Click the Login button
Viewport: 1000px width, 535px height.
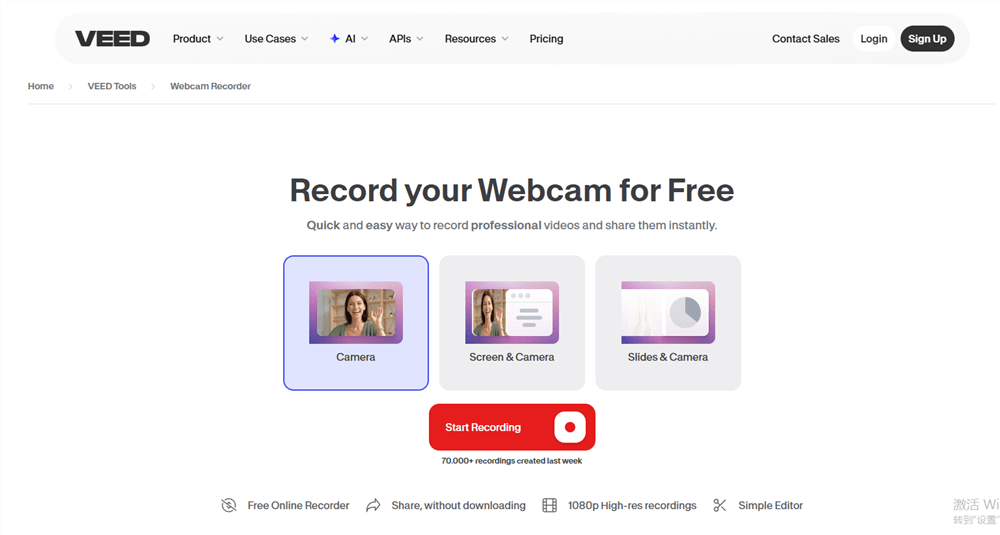tap(874, 39)
